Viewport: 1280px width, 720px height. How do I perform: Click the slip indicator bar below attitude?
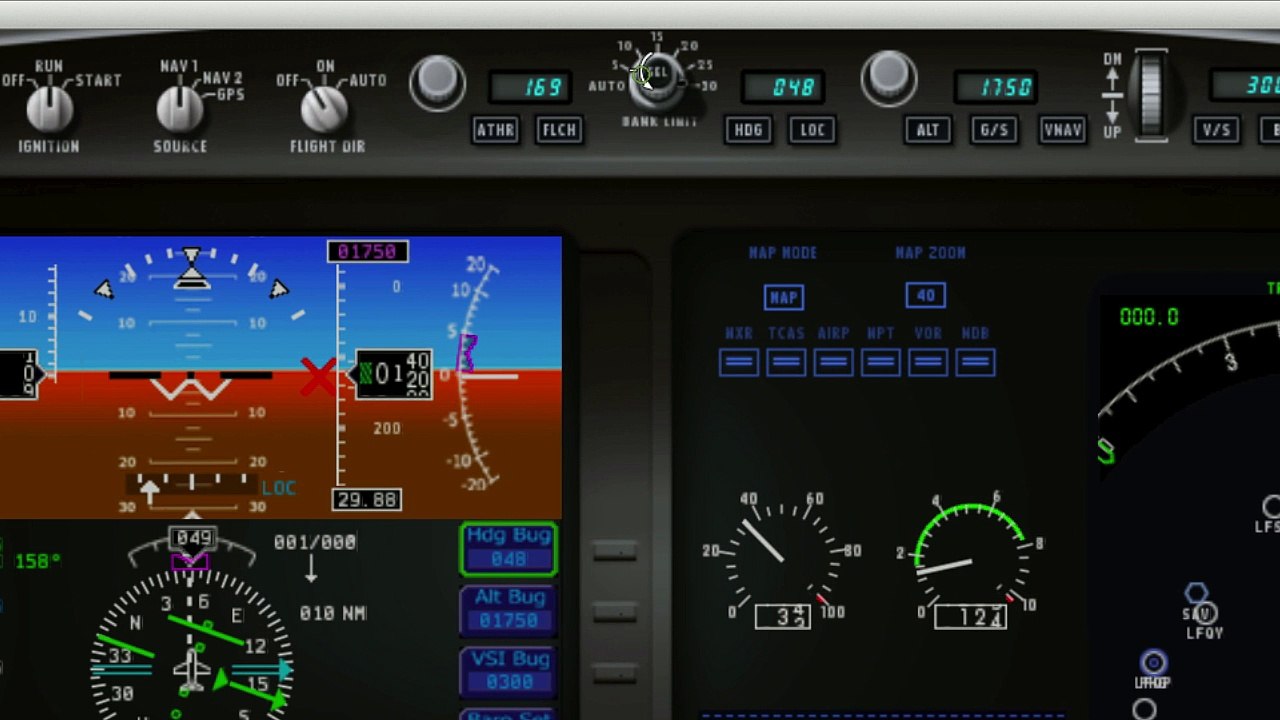pos(191,484)
